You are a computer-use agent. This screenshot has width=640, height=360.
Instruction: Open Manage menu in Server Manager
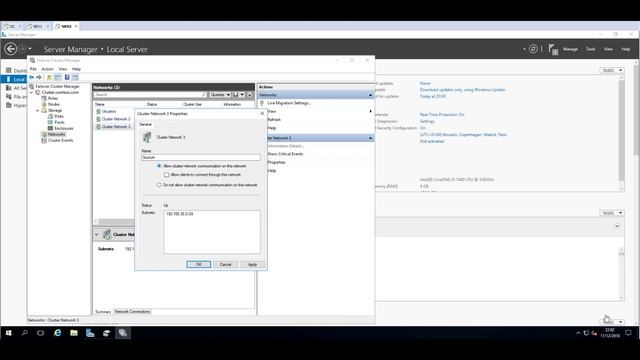[570, 49]
